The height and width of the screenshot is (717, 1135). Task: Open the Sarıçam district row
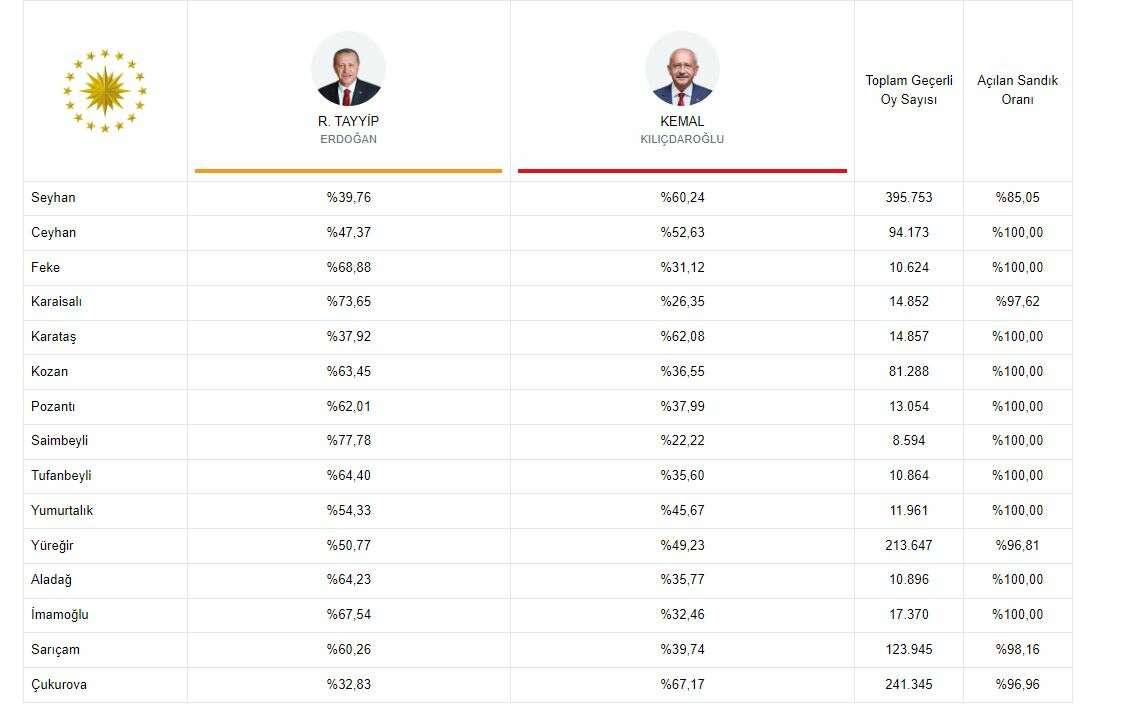point(55,650)
